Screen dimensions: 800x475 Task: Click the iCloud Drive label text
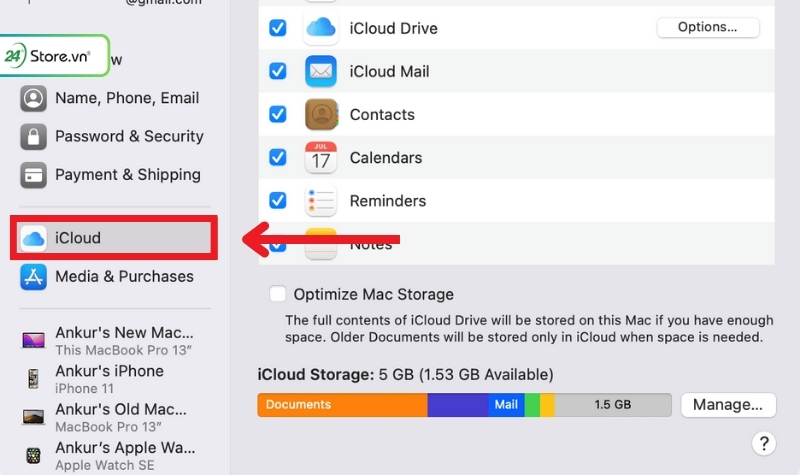coord(393,28)
